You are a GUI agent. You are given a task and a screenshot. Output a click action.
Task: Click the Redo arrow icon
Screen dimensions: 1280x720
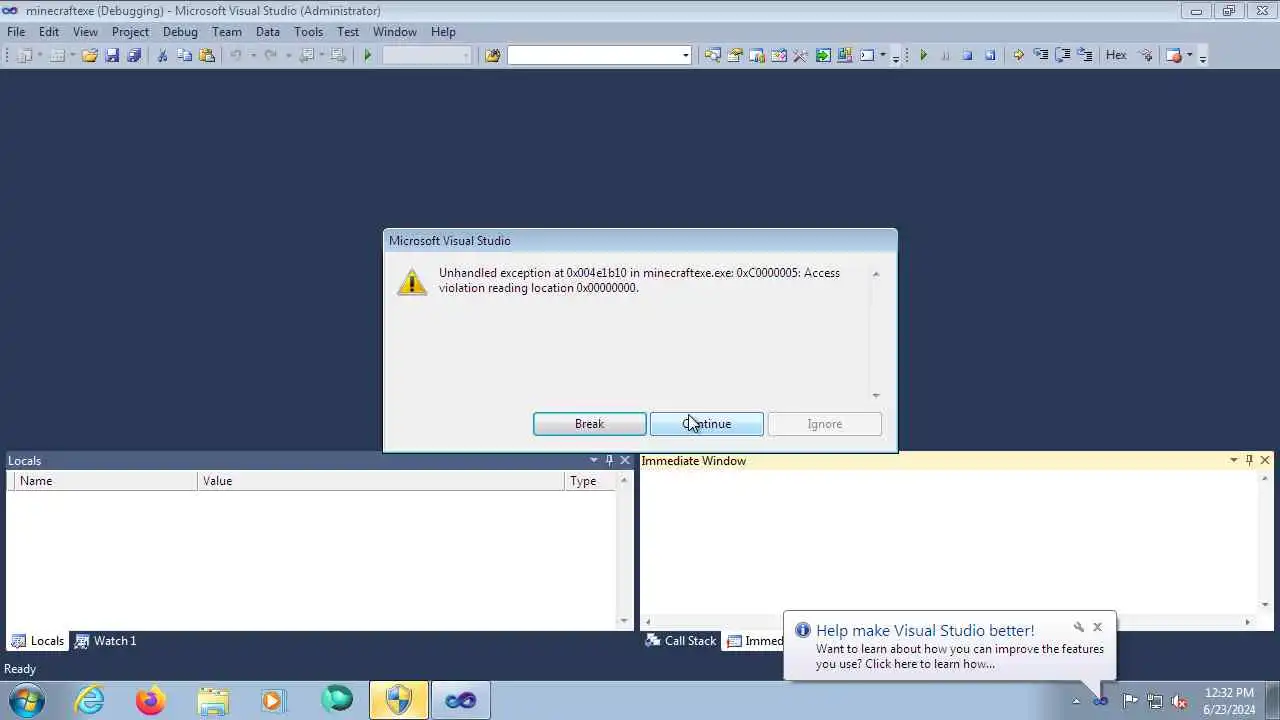[271, 55]
